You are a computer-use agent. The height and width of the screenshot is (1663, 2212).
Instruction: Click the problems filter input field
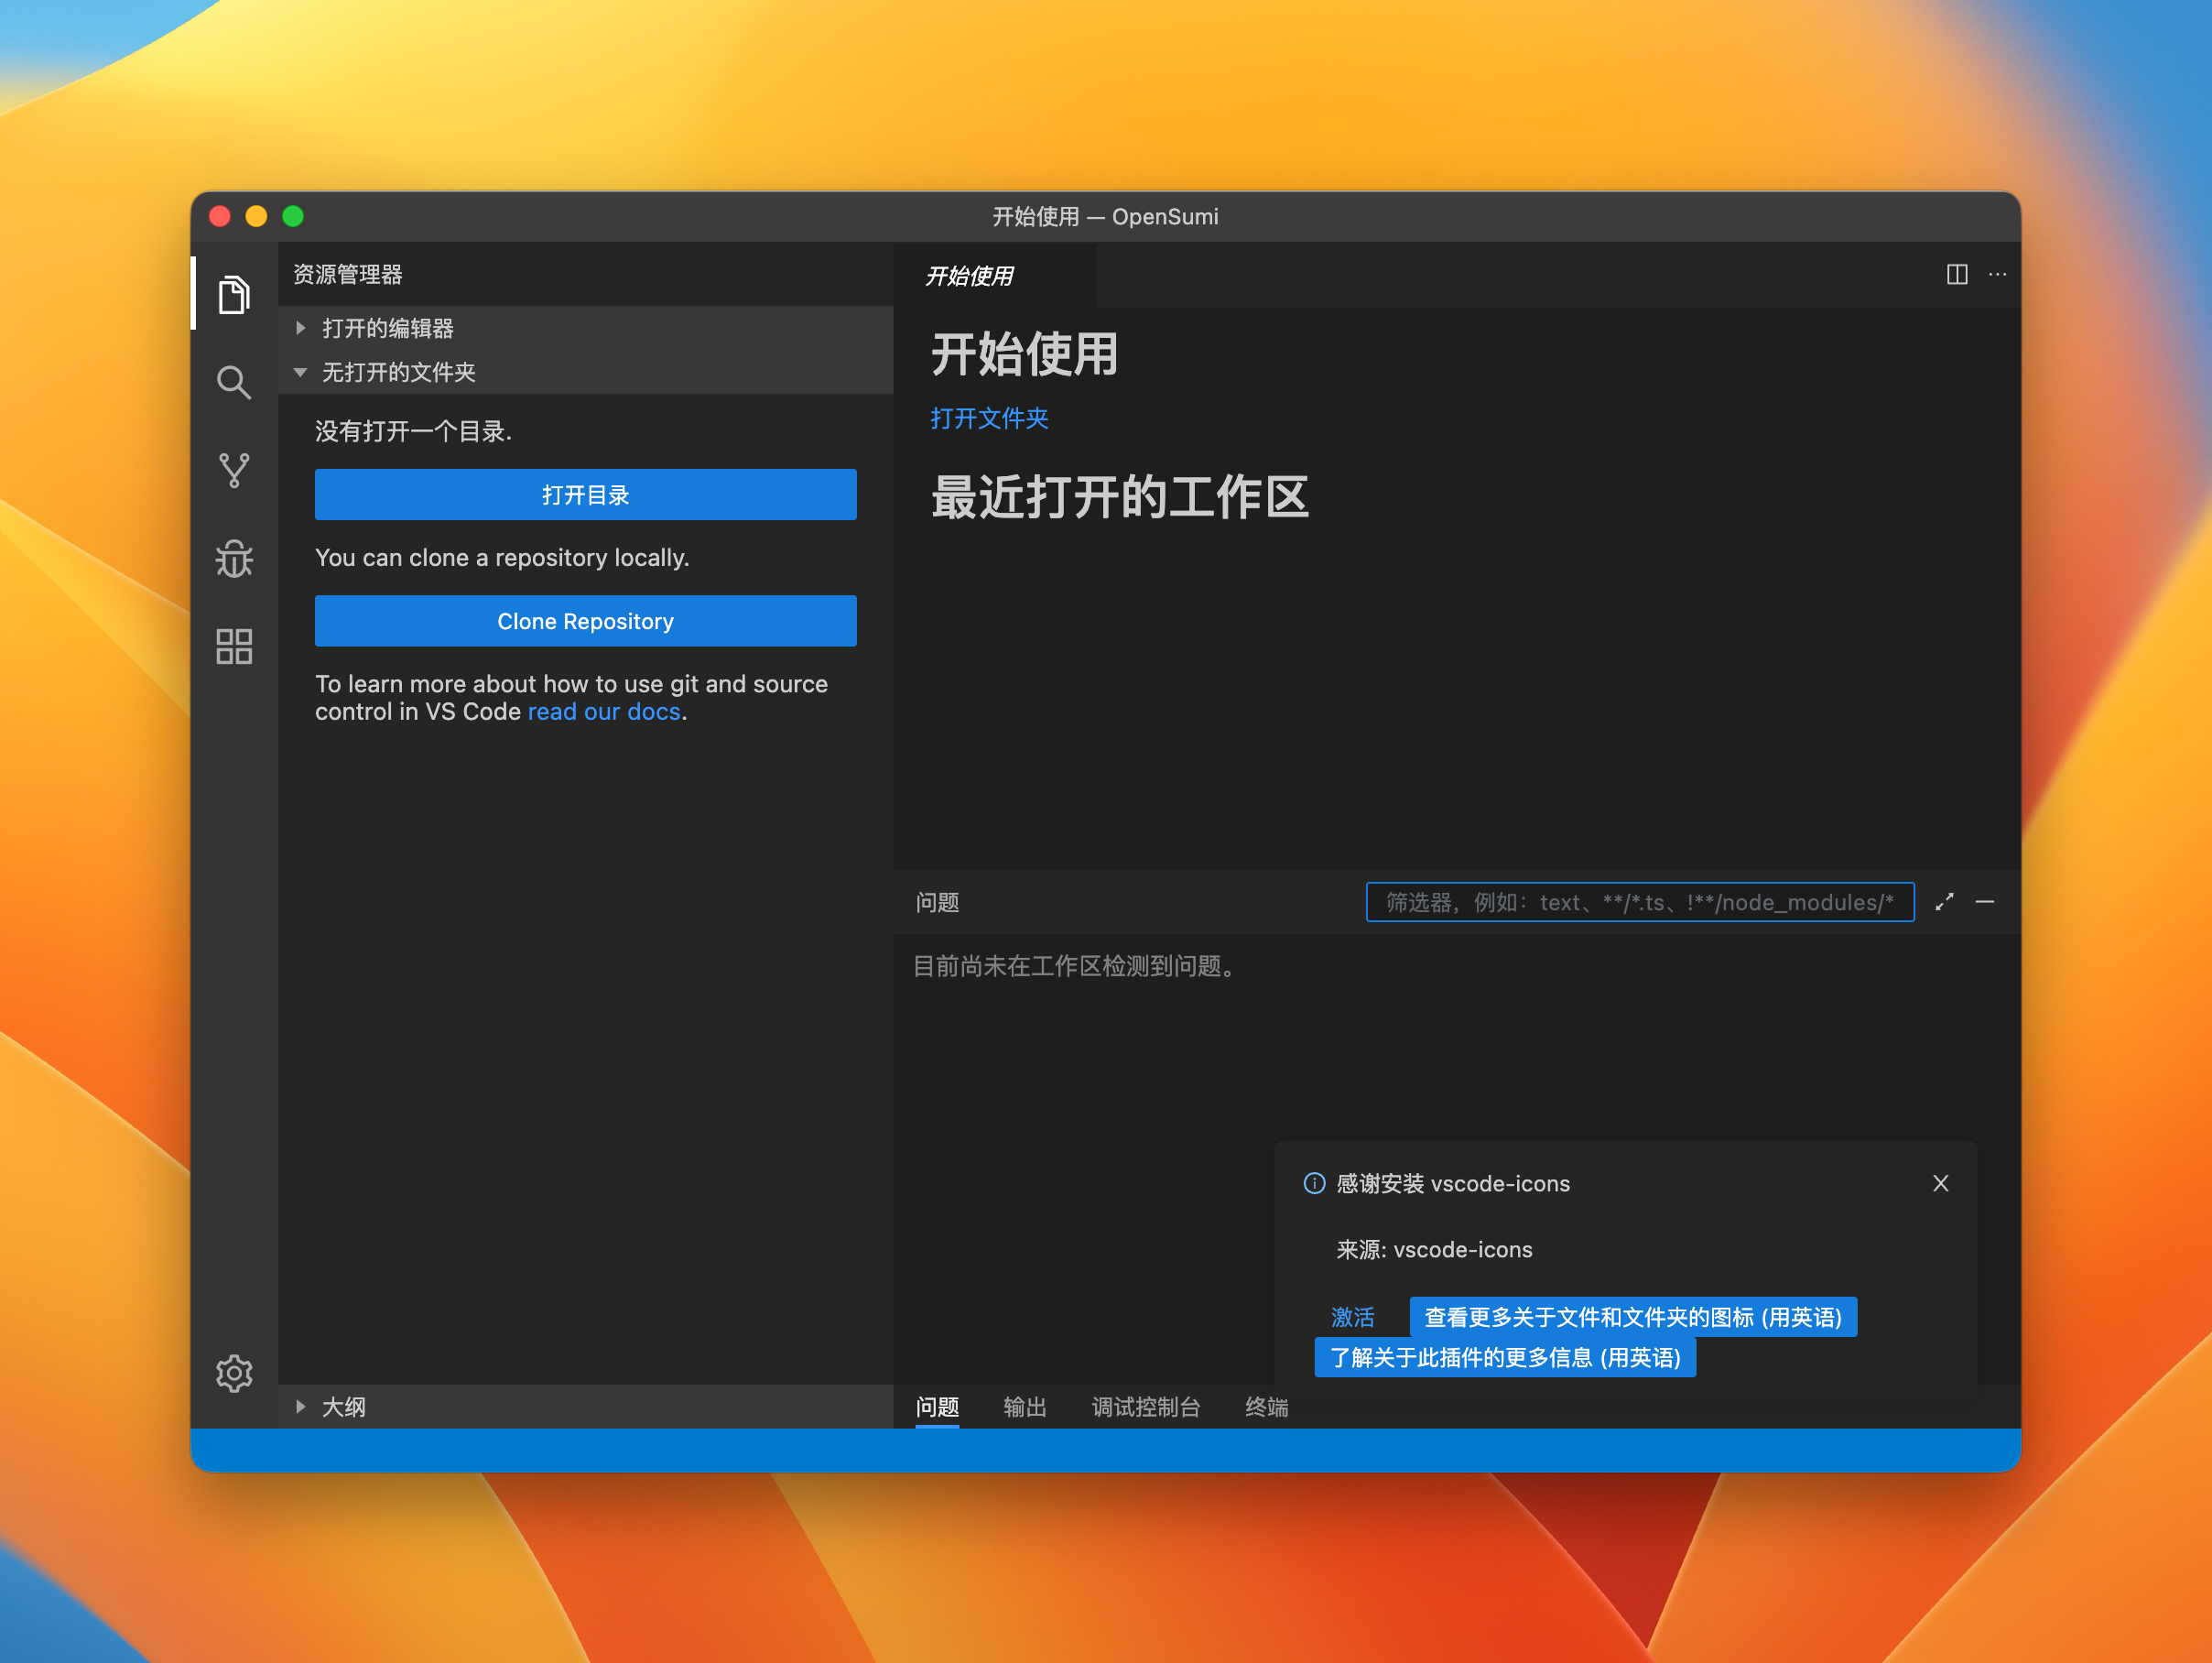(1639, 902)
